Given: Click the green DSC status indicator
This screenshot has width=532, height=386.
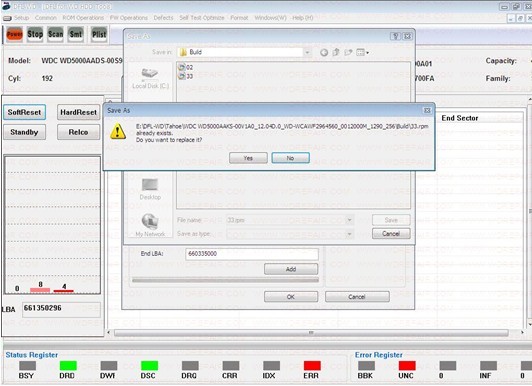Looking at the screenshot, I should point(150,365).
